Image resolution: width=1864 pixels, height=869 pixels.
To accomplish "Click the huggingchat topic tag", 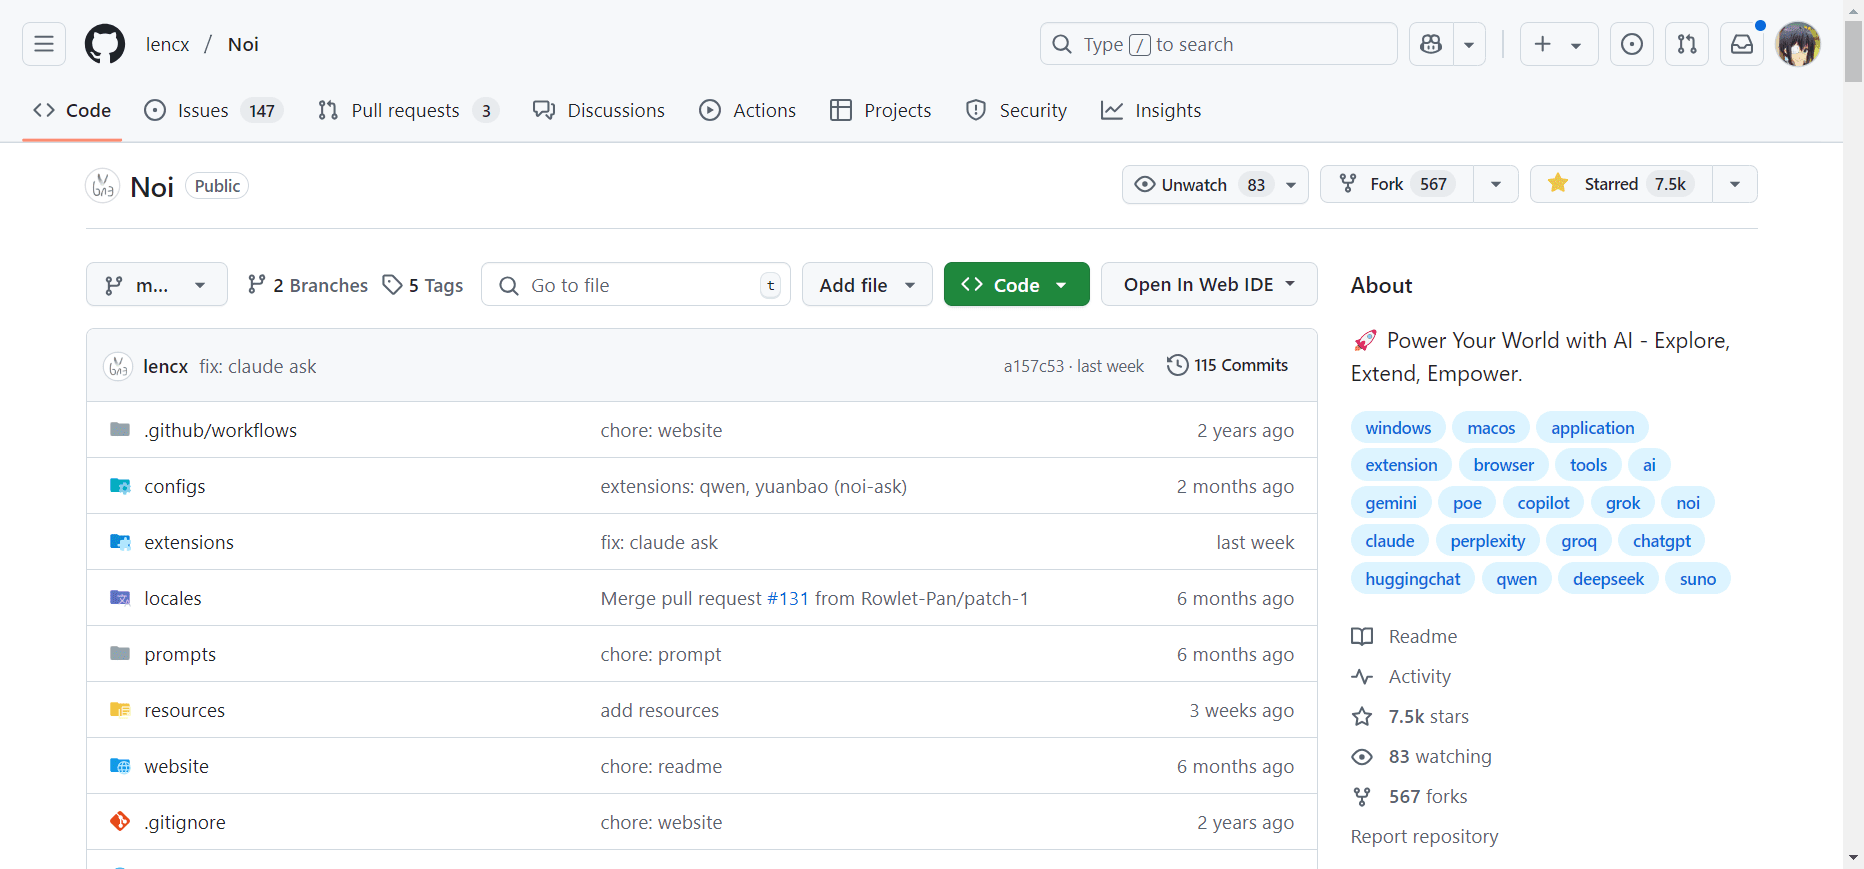I will pos(1412,578).
